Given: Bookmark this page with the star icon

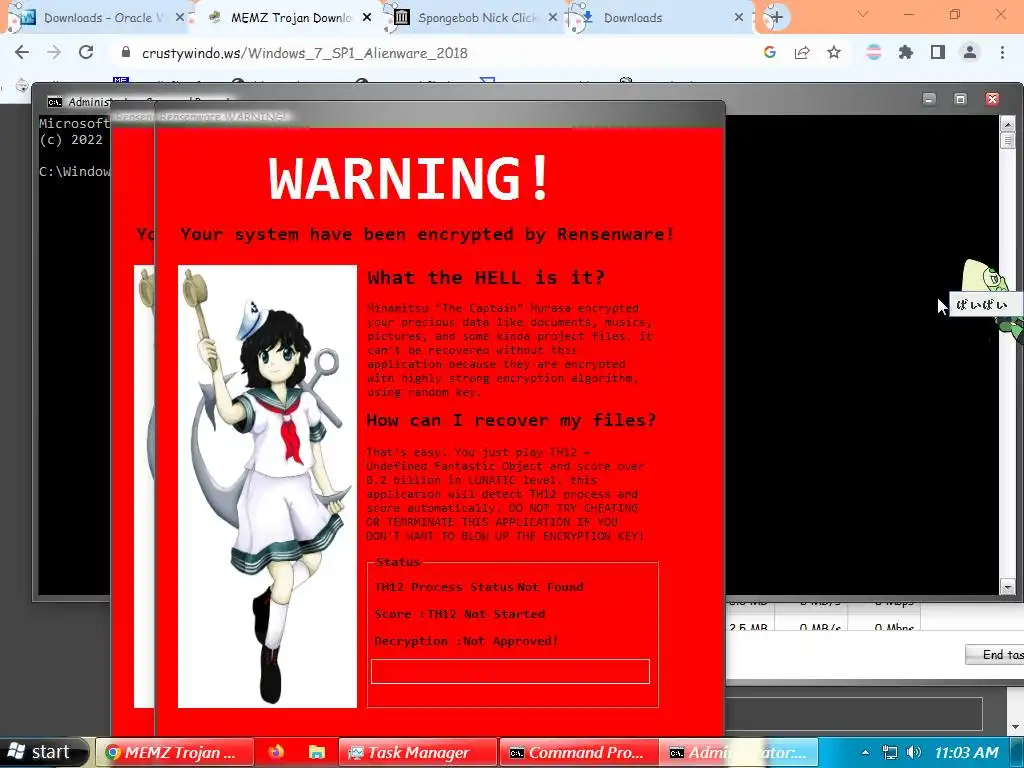Looking at the screenshot, I should tap(834, 53).
